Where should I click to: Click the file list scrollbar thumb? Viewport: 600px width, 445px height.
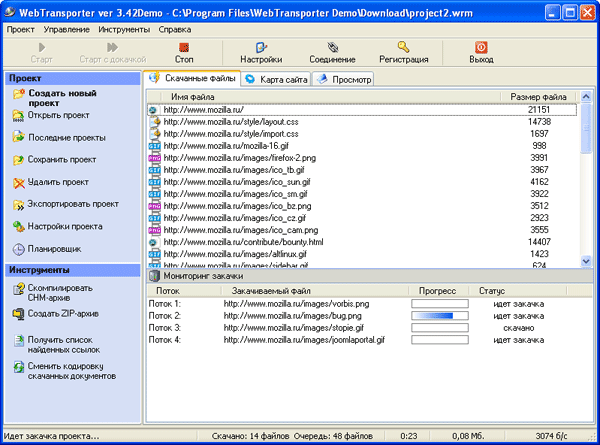click(x=585, y=128)
